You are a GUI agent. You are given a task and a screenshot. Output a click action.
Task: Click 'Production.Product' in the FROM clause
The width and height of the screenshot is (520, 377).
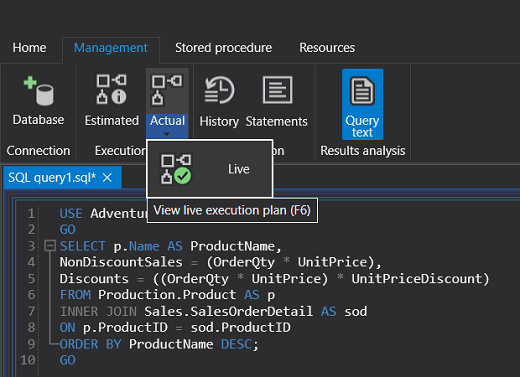167,295
